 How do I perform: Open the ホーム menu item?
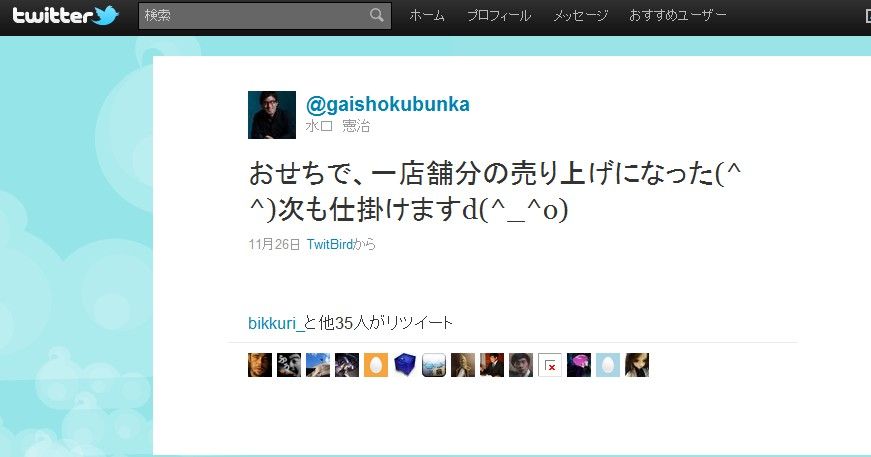pos(427,16)
